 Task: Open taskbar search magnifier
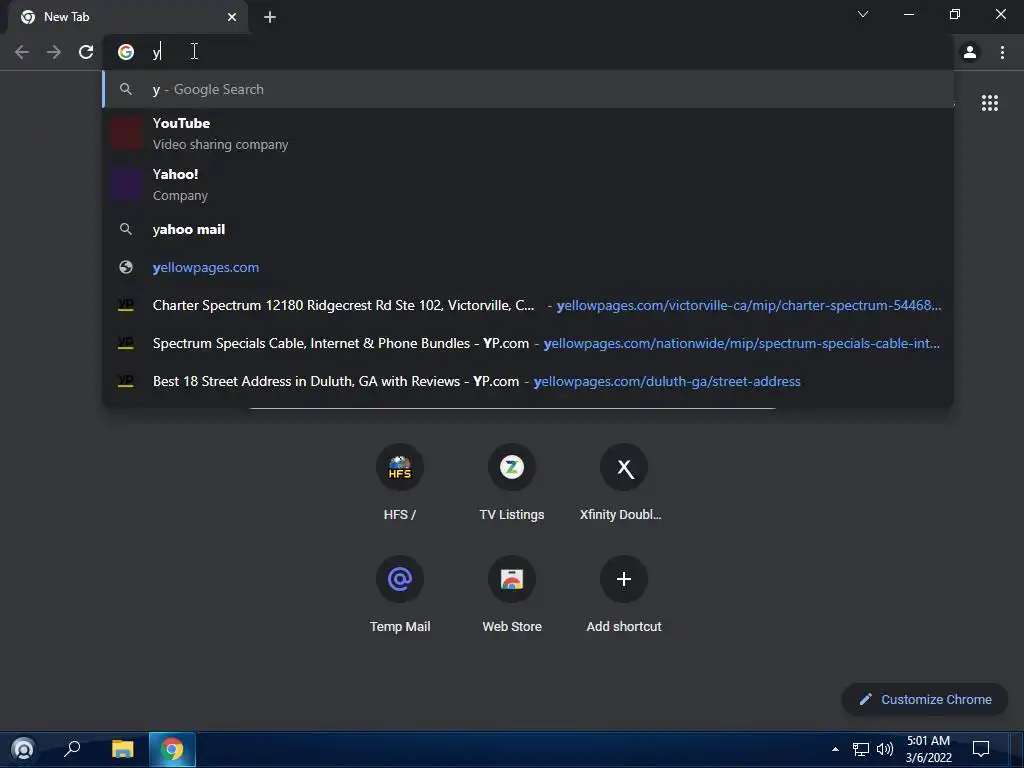coord(72,749)
